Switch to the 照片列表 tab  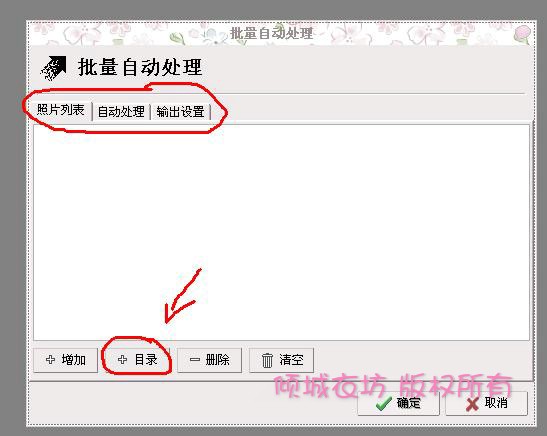pos(61,110)
